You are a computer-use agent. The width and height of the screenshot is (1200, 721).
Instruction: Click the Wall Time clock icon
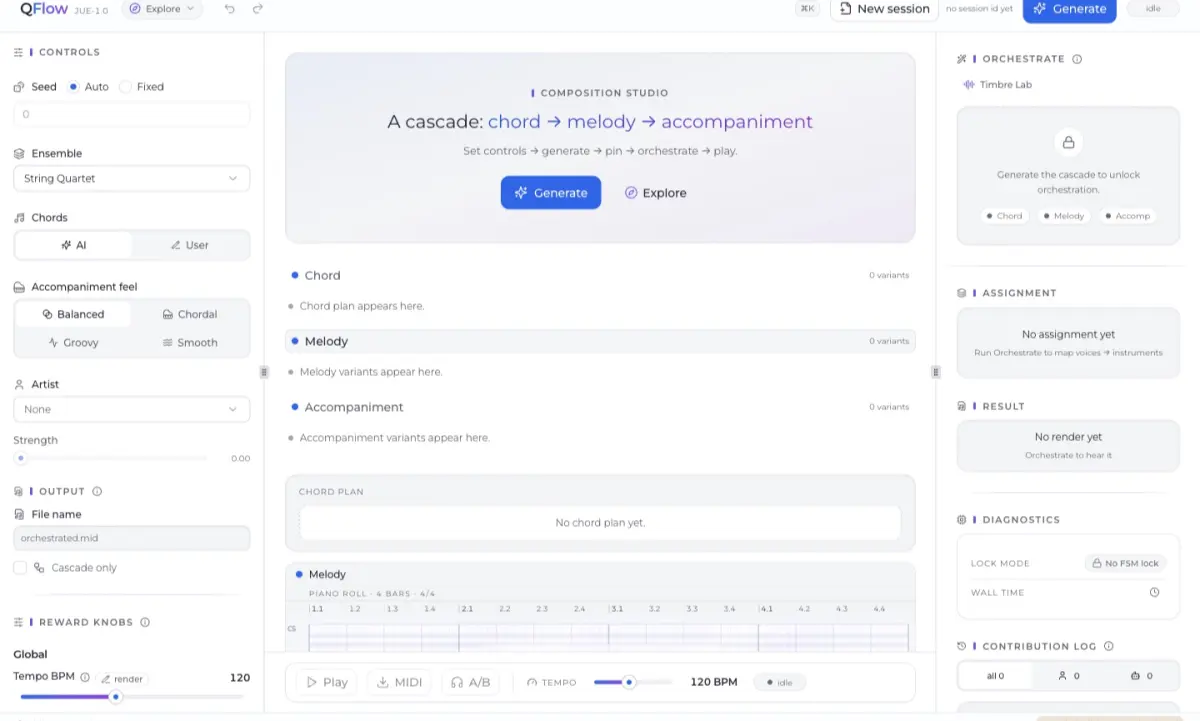pos(1154,592)
